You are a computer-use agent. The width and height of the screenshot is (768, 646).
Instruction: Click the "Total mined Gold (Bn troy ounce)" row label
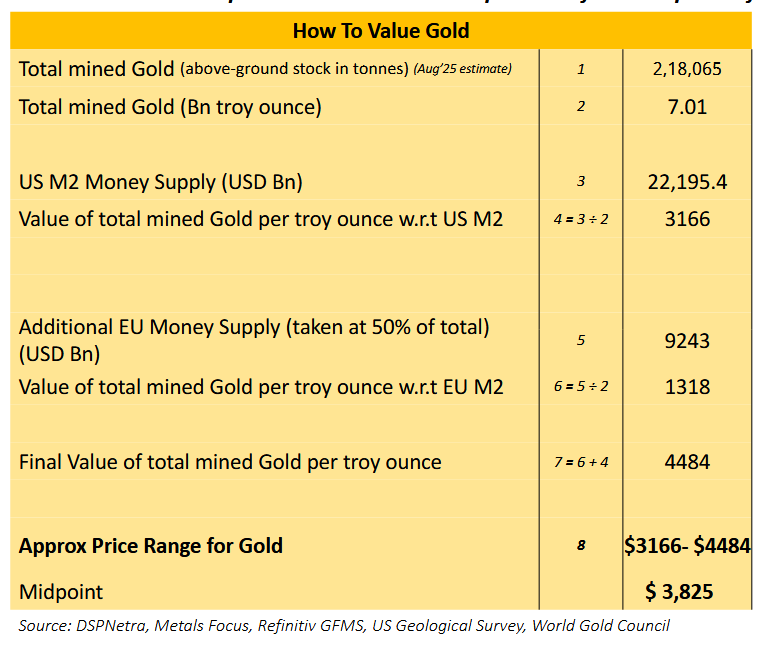tap(170, 107)
